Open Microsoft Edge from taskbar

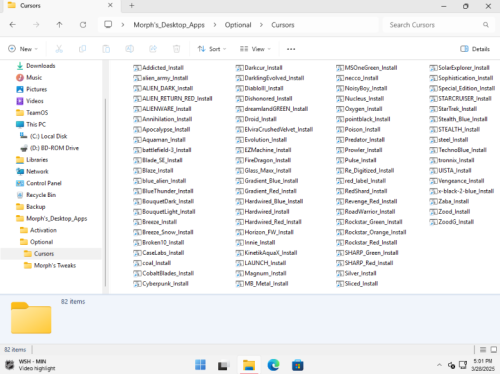[x=273, y=365]
